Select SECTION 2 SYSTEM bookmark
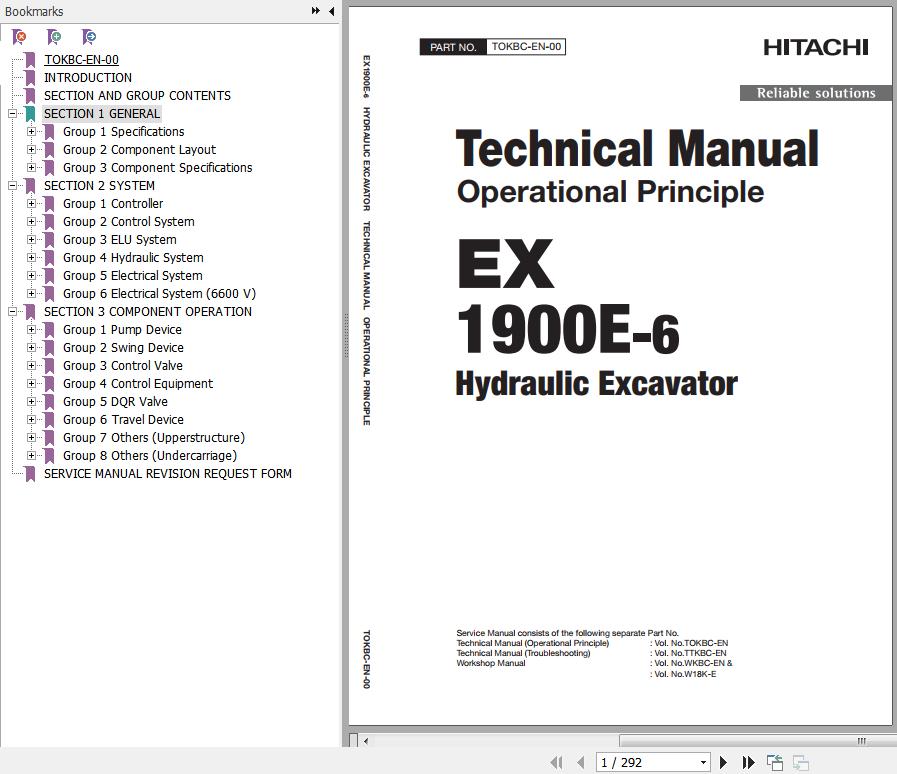 99,186
